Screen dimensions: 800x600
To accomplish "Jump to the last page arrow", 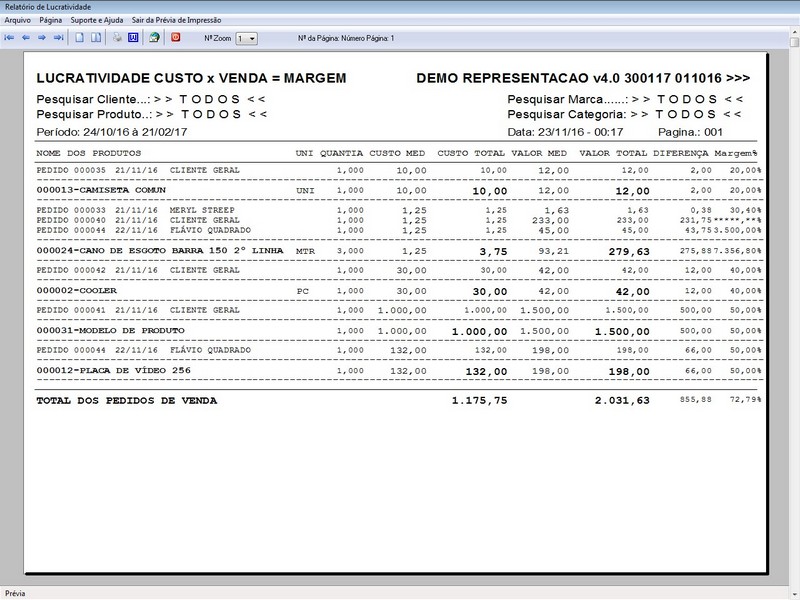I will (x=59, y=38).
